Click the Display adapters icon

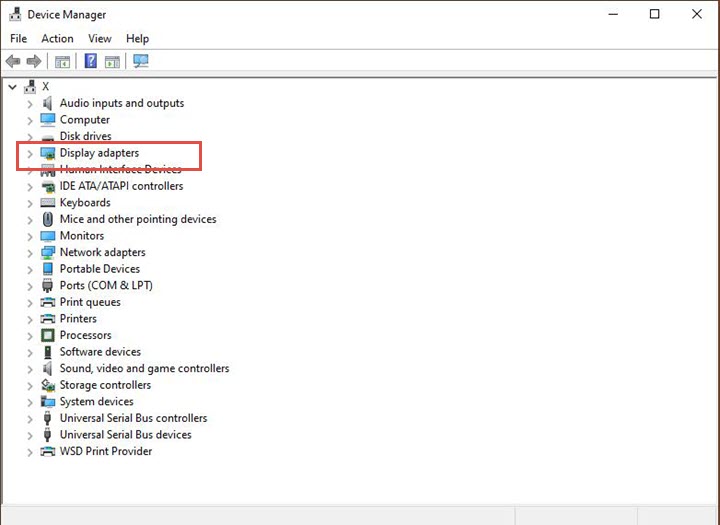(48, 153)
